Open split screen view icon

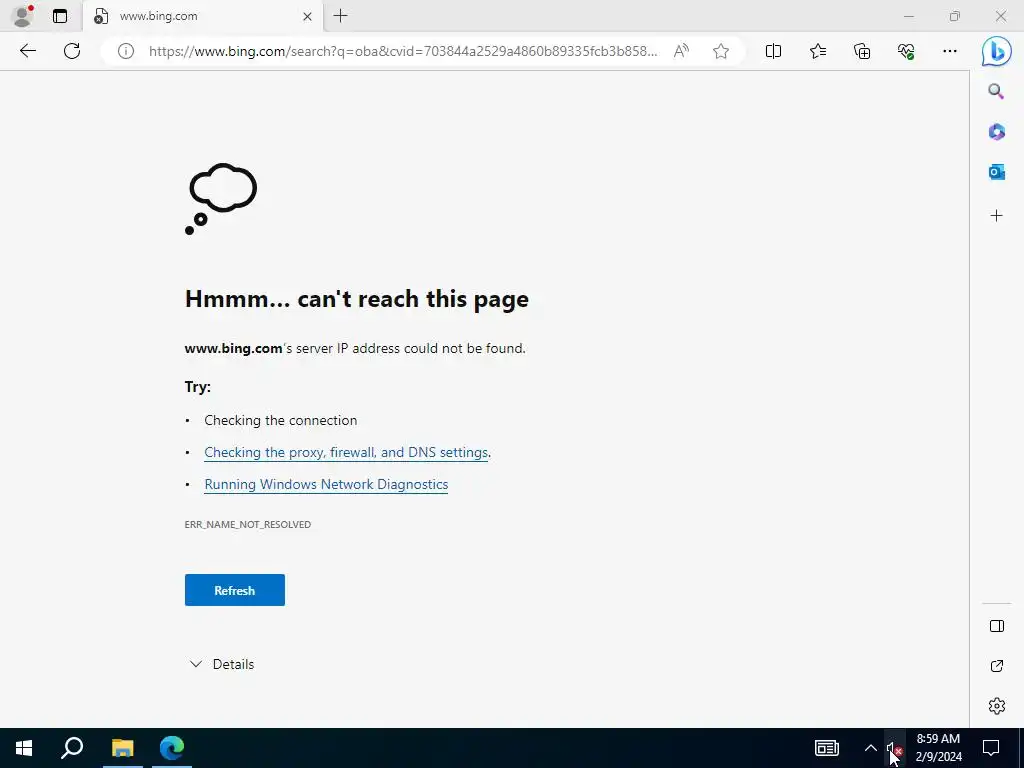pyautogui.click(x=773, y=51)
